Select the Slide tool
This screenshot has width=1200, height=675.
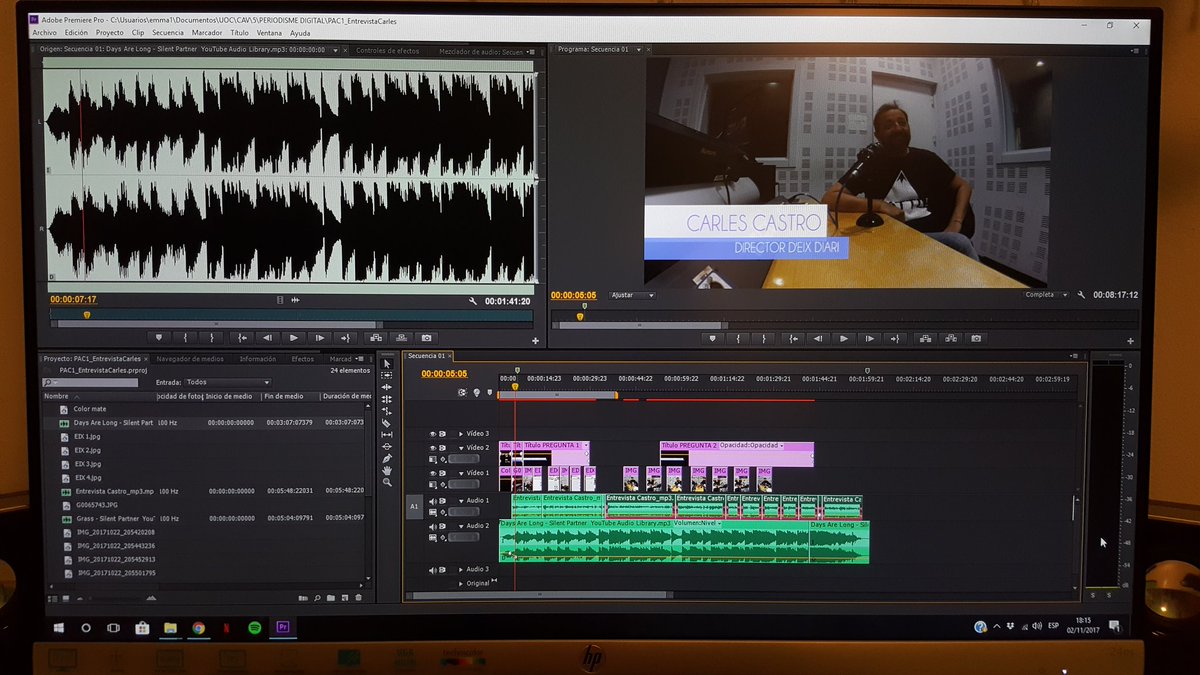pos(387,447)
